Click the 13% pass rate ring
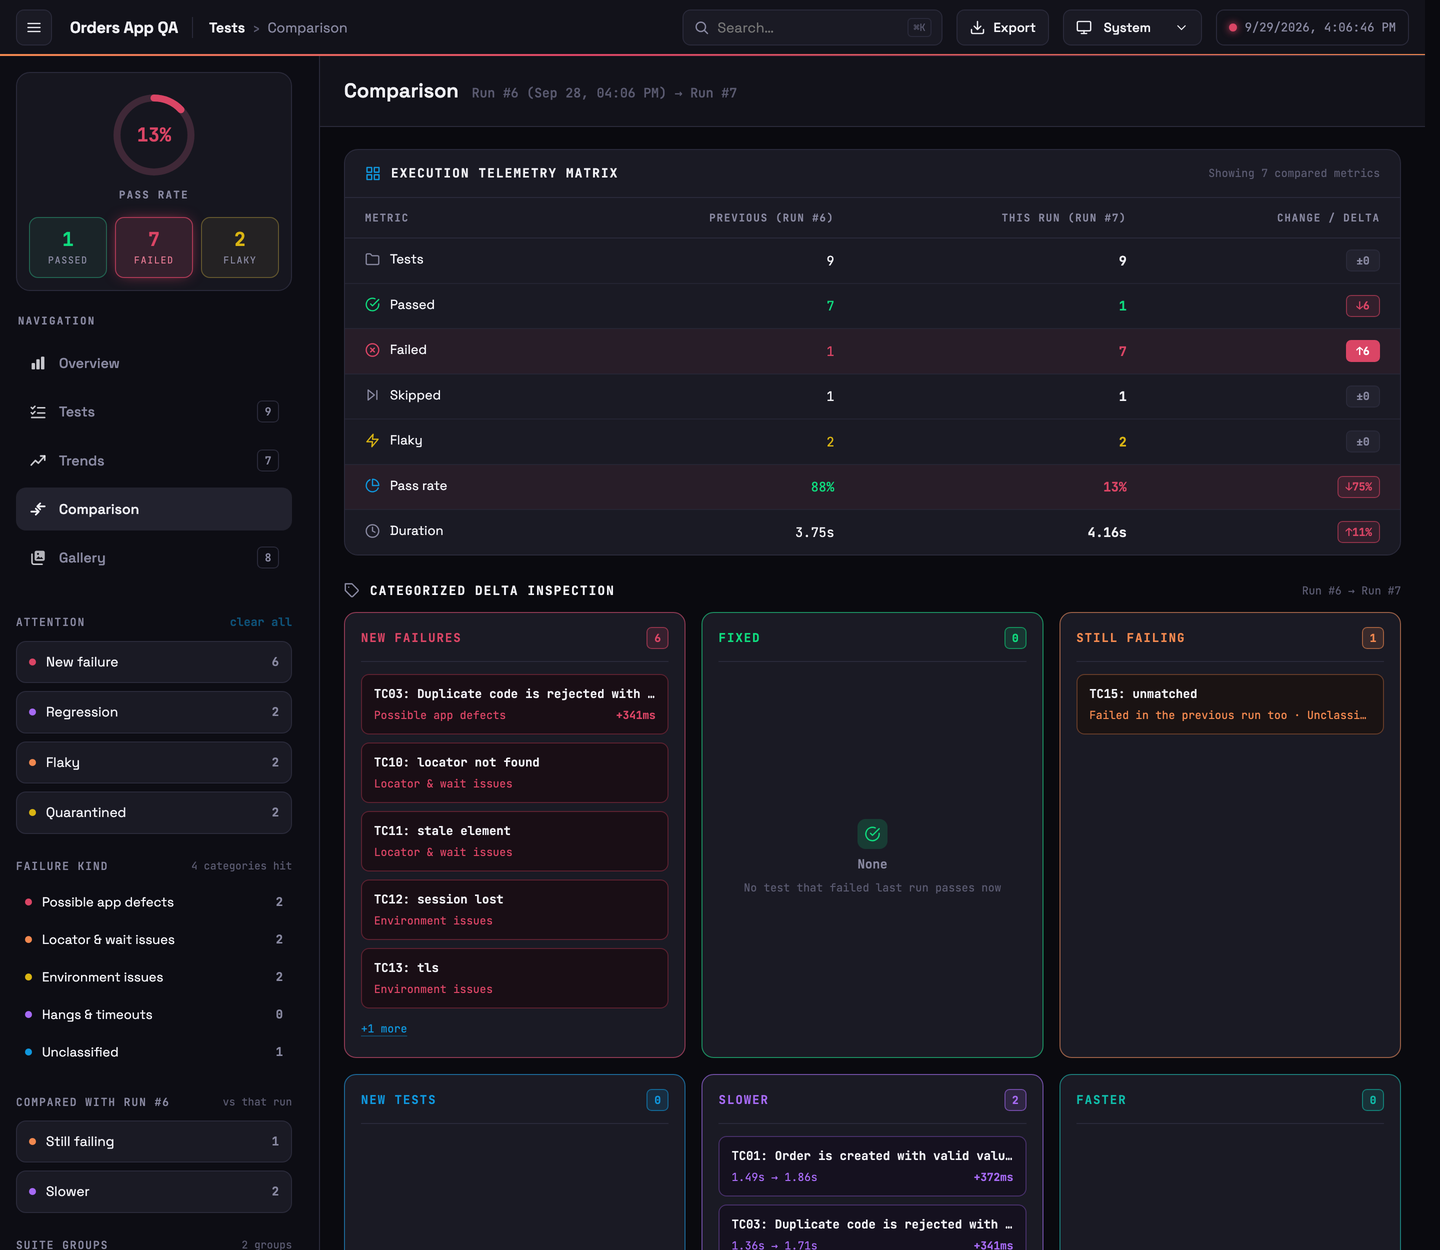This screenshot has height=1250, width=1440. coord(154,135)
